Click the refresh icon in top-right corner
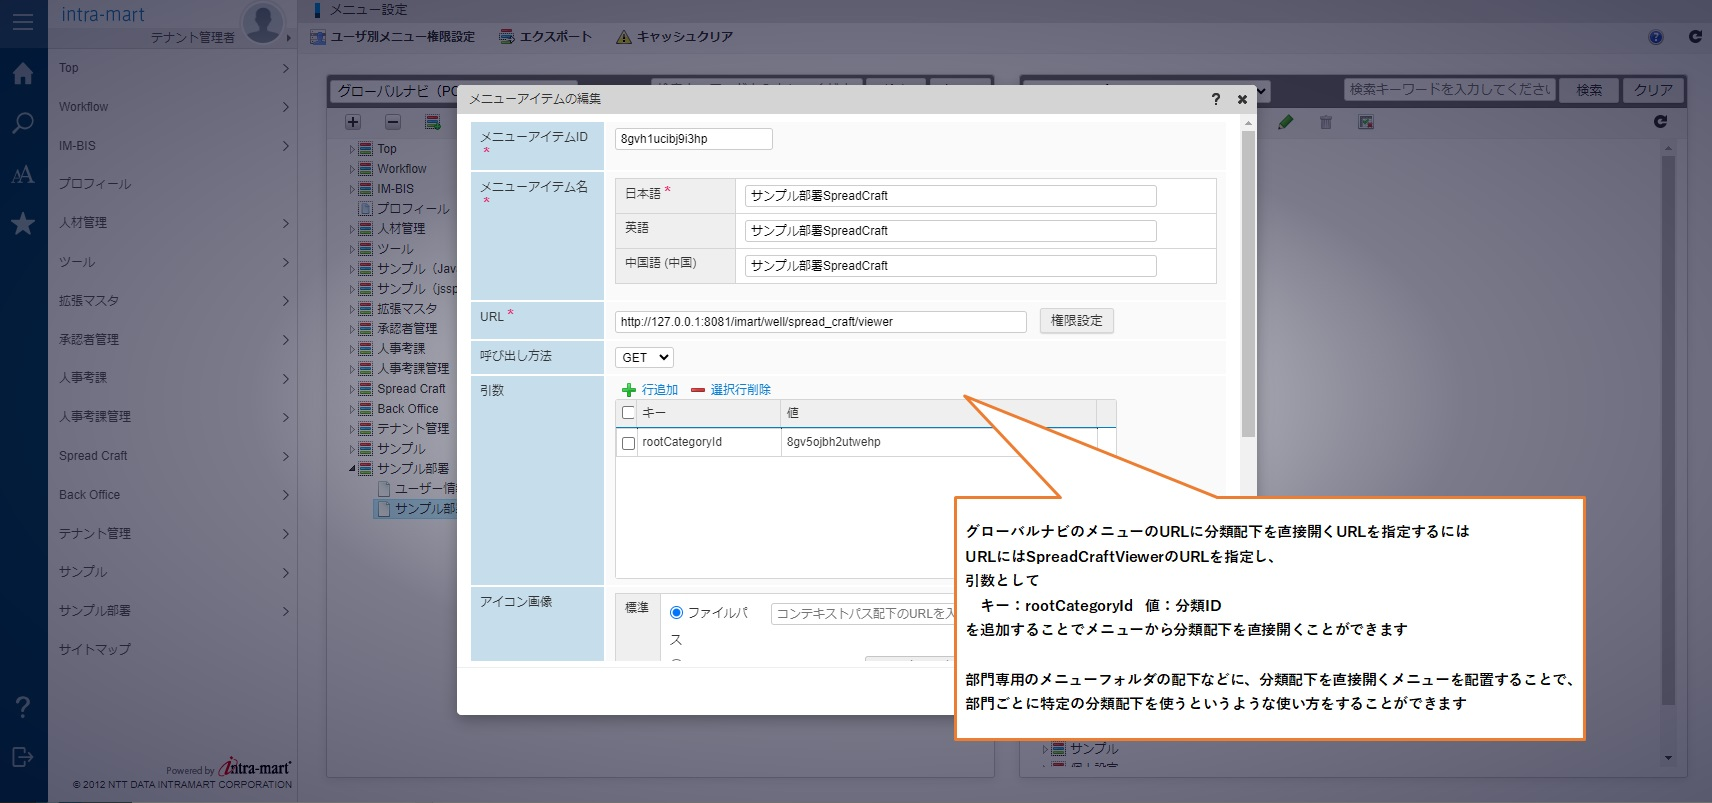1712x803 pixels. point(1695,37)
